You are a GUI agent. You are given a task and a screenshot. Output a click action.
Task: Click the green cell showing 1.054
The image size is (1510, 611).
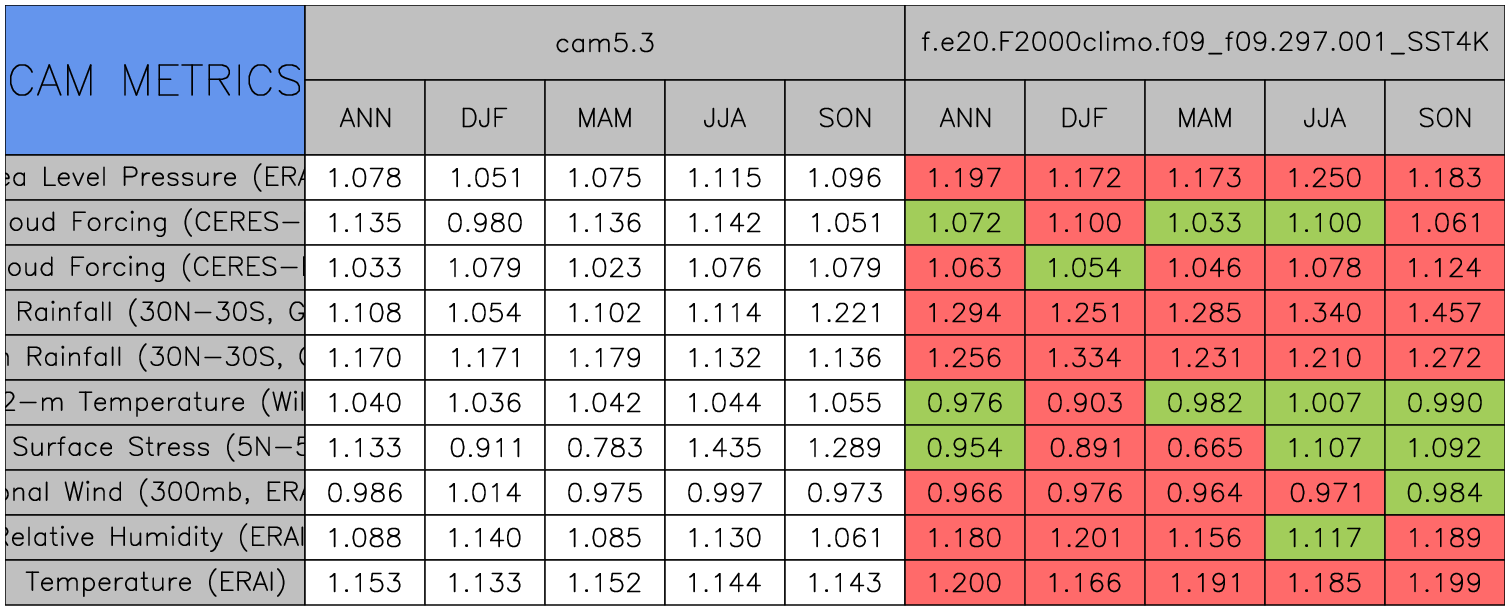coord(1084,268)
